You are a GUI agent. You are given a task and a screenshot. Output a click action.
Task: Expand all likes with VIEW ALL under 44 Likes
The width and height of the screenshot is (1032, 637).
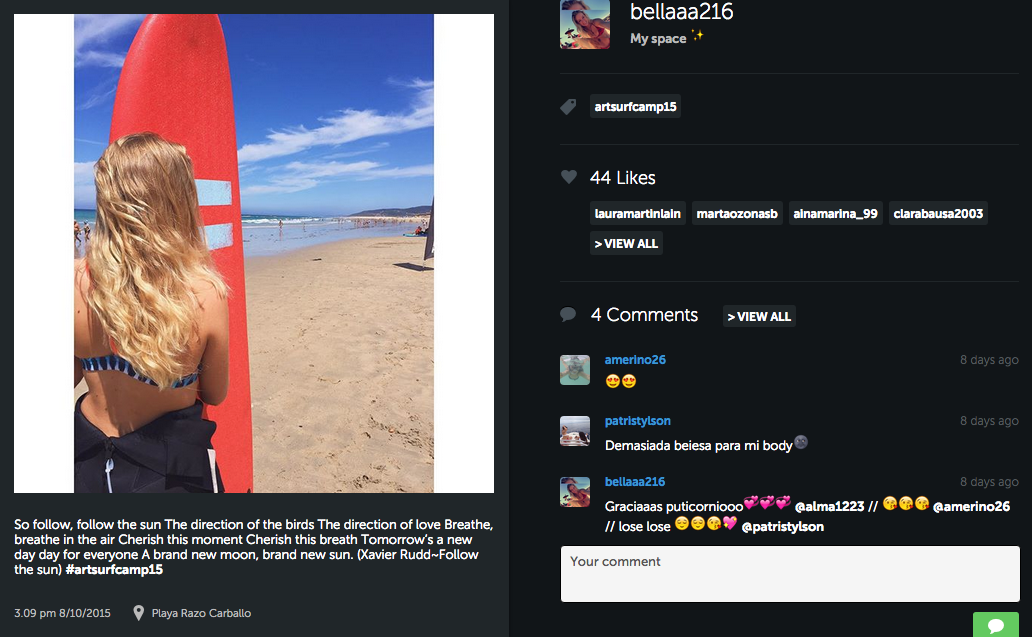coord(626,243)
